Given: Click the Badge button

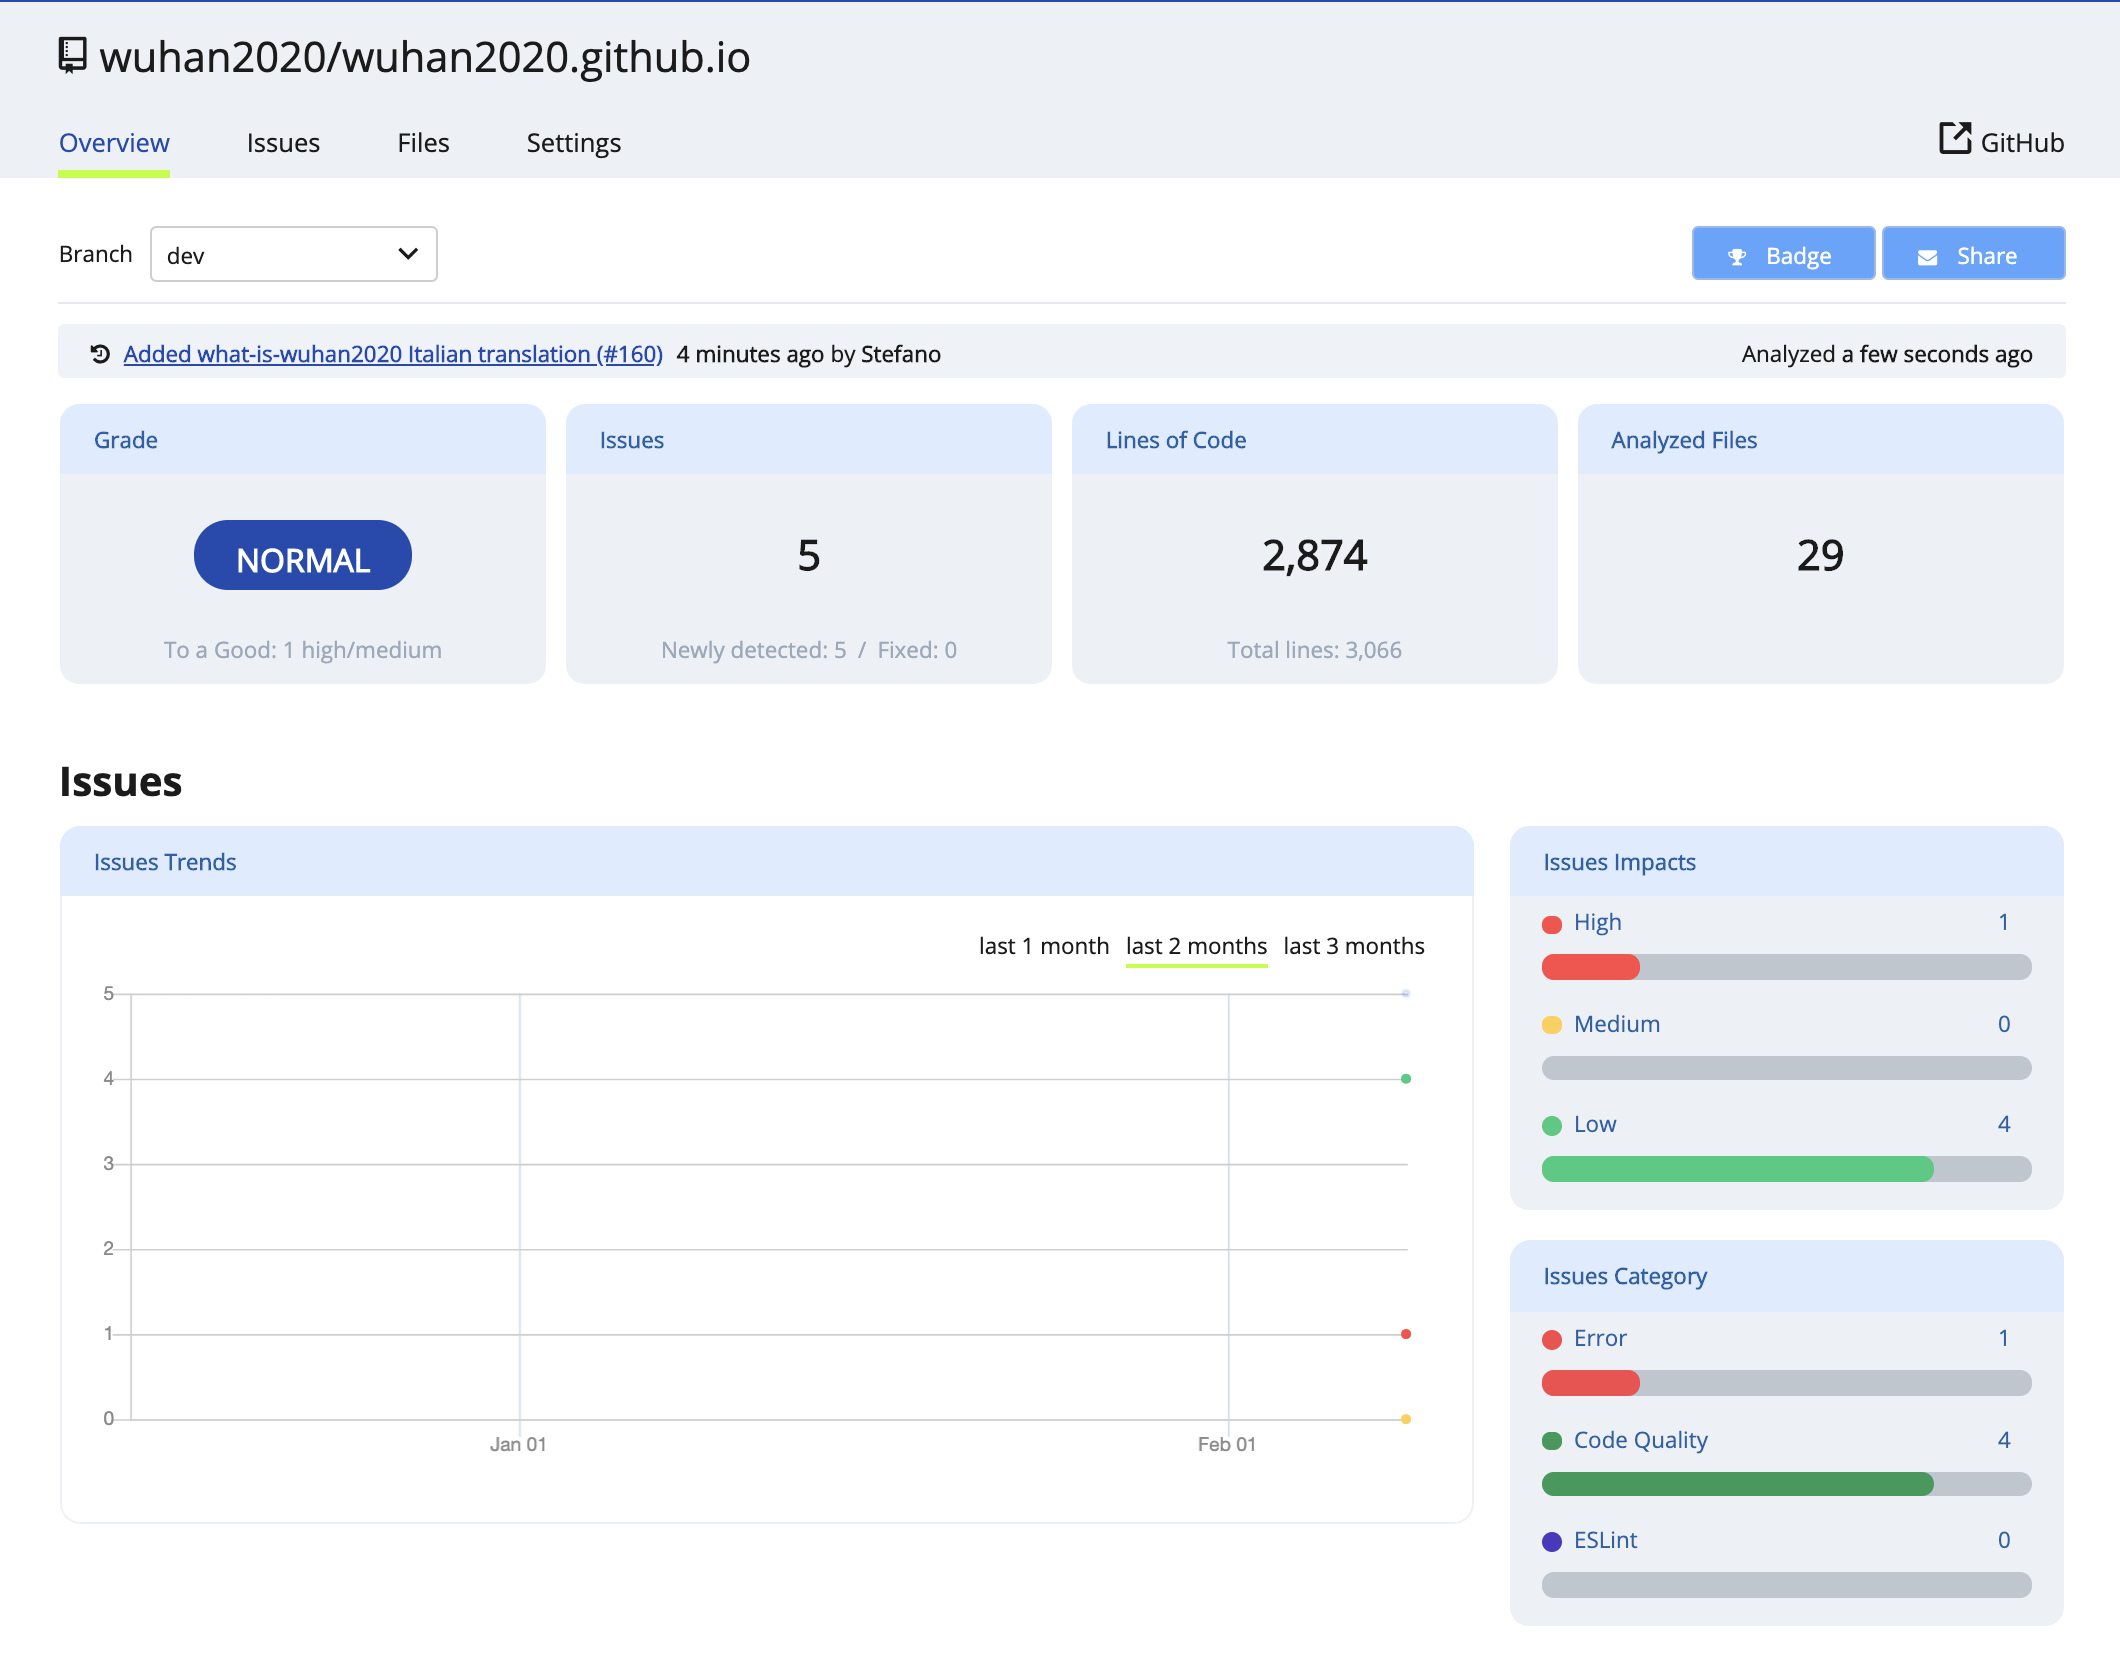Looking at the screenshot, I should pos(1782,254).
